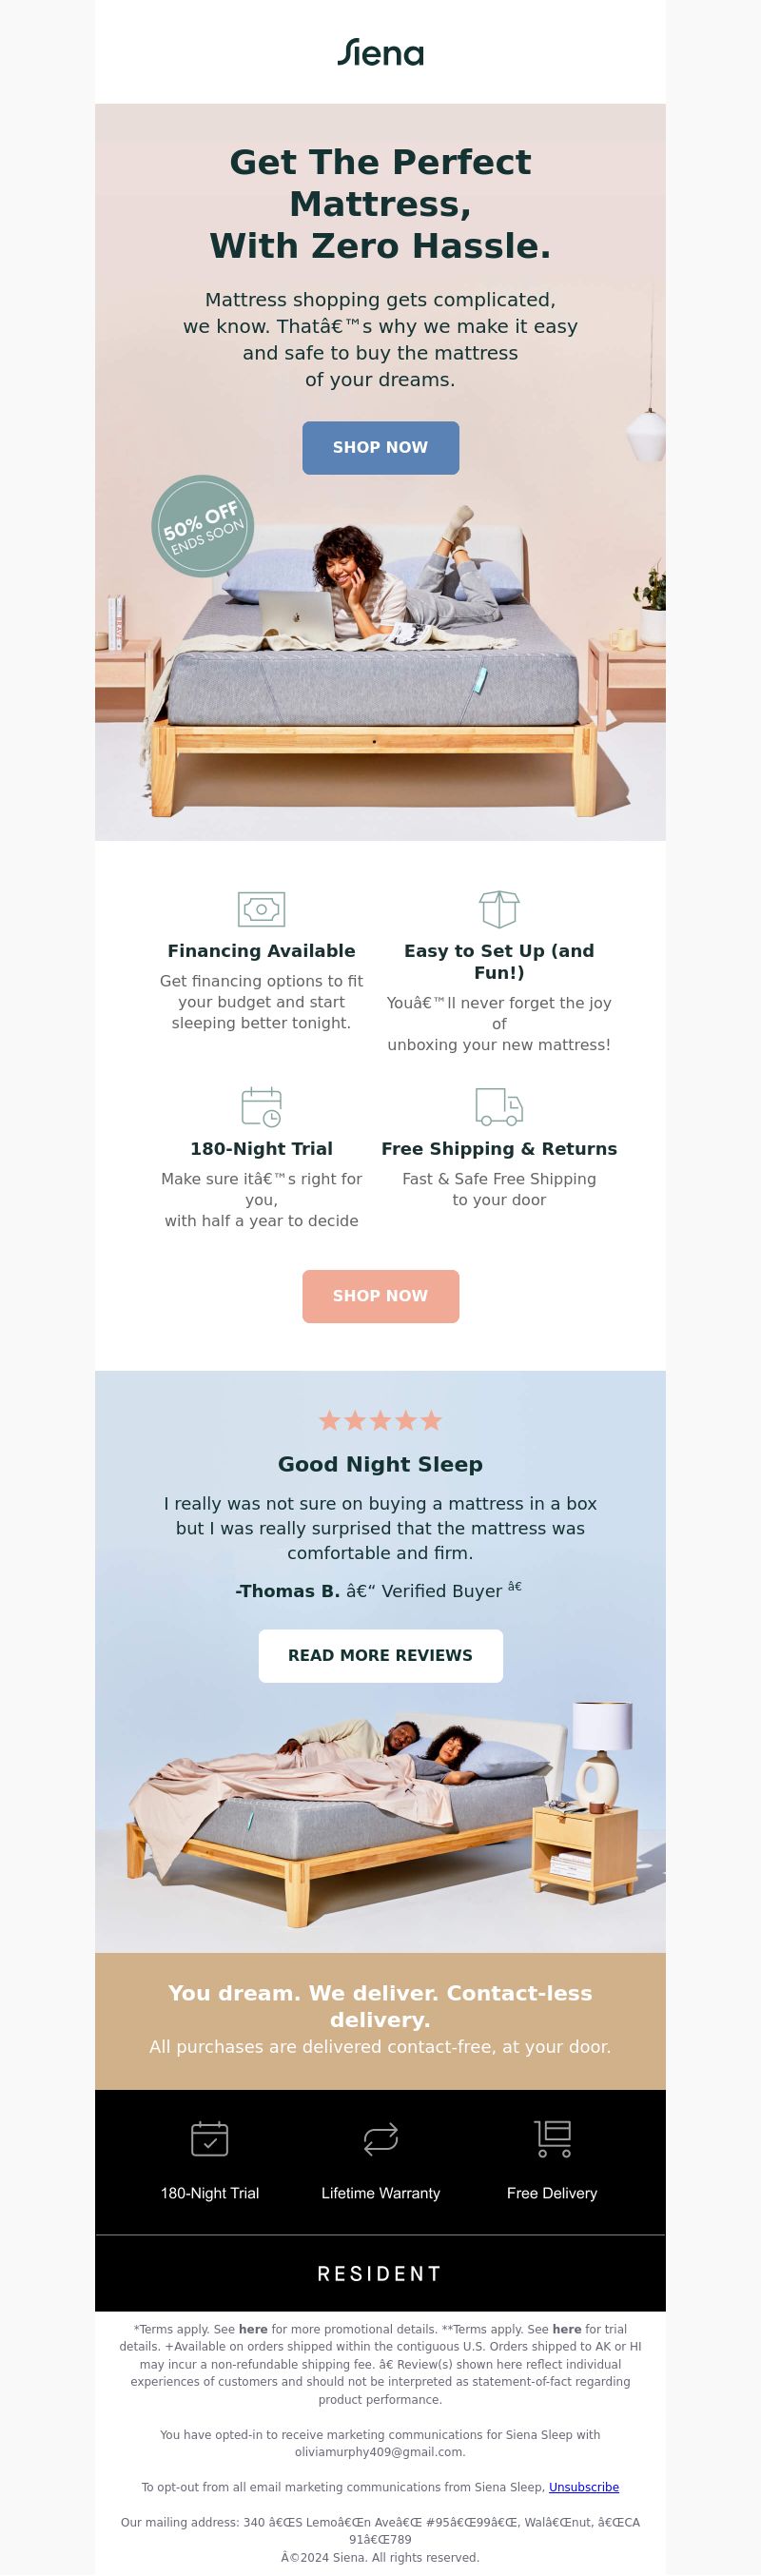Click the Free Delivery cart icon
This screenshot has width=761, height=2576.
(x=552, y=2139)
